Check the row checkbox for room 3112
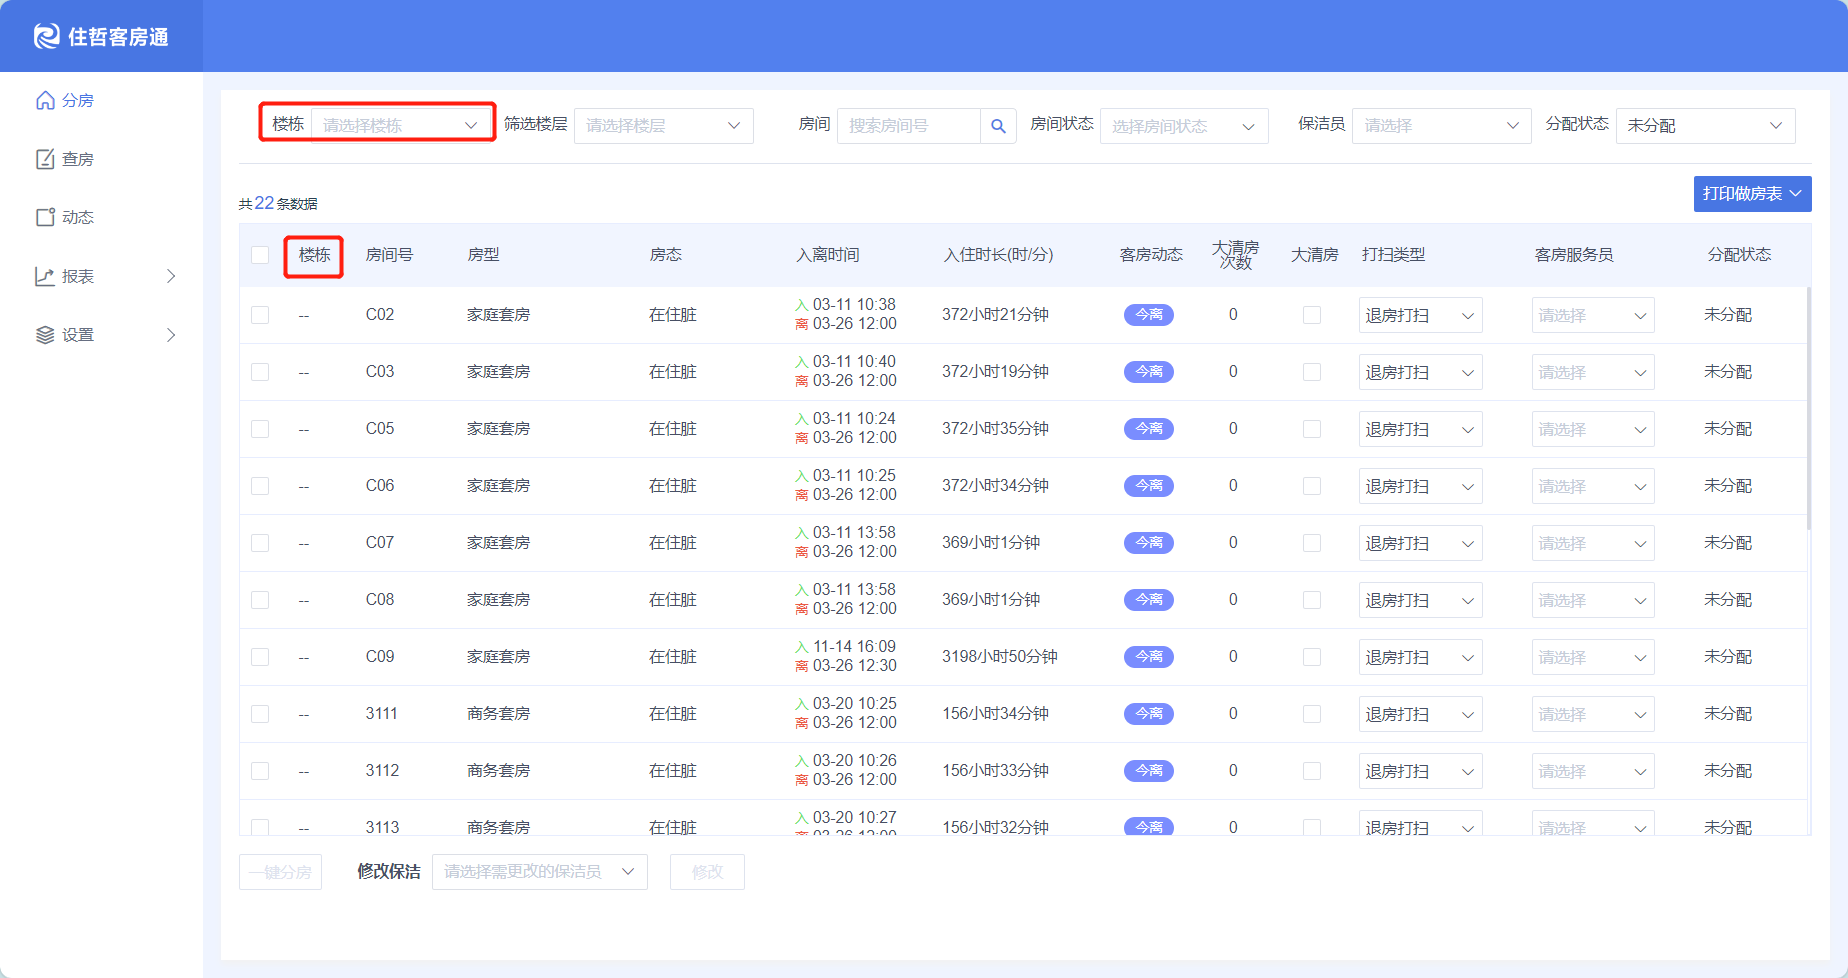The height and width of the screenshot is (978, 1848). 260,771
